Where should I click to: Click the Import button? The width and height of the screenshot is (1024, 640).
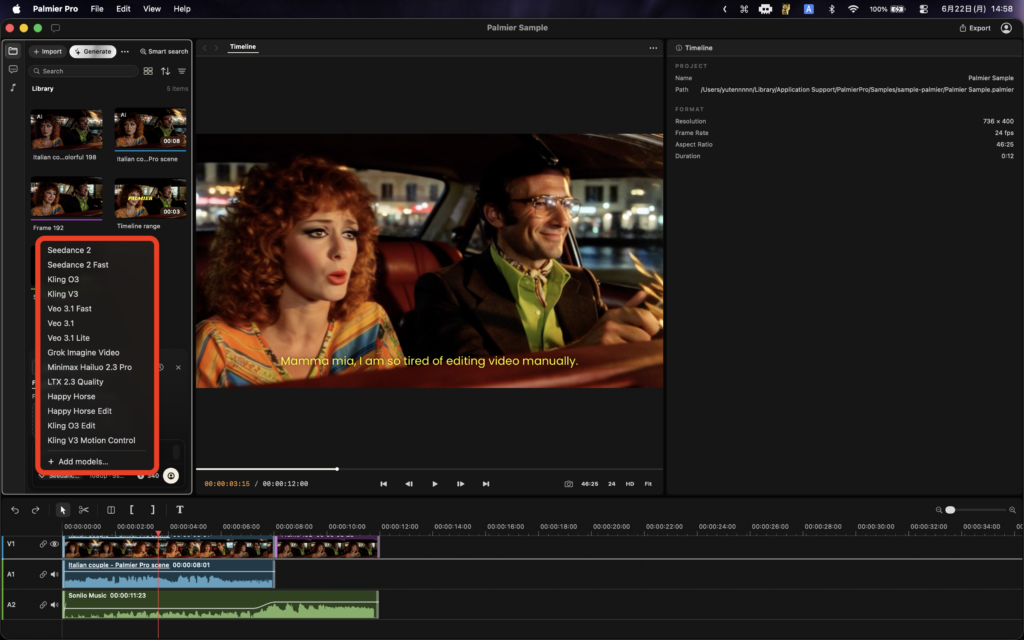tap(47, 52)
